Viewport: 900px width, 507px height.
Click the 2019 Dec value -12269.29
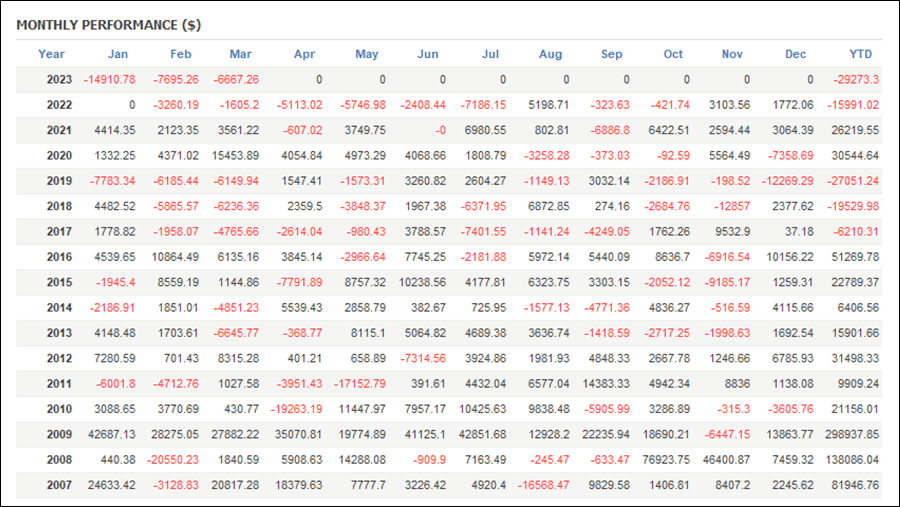tap(788, 181)
